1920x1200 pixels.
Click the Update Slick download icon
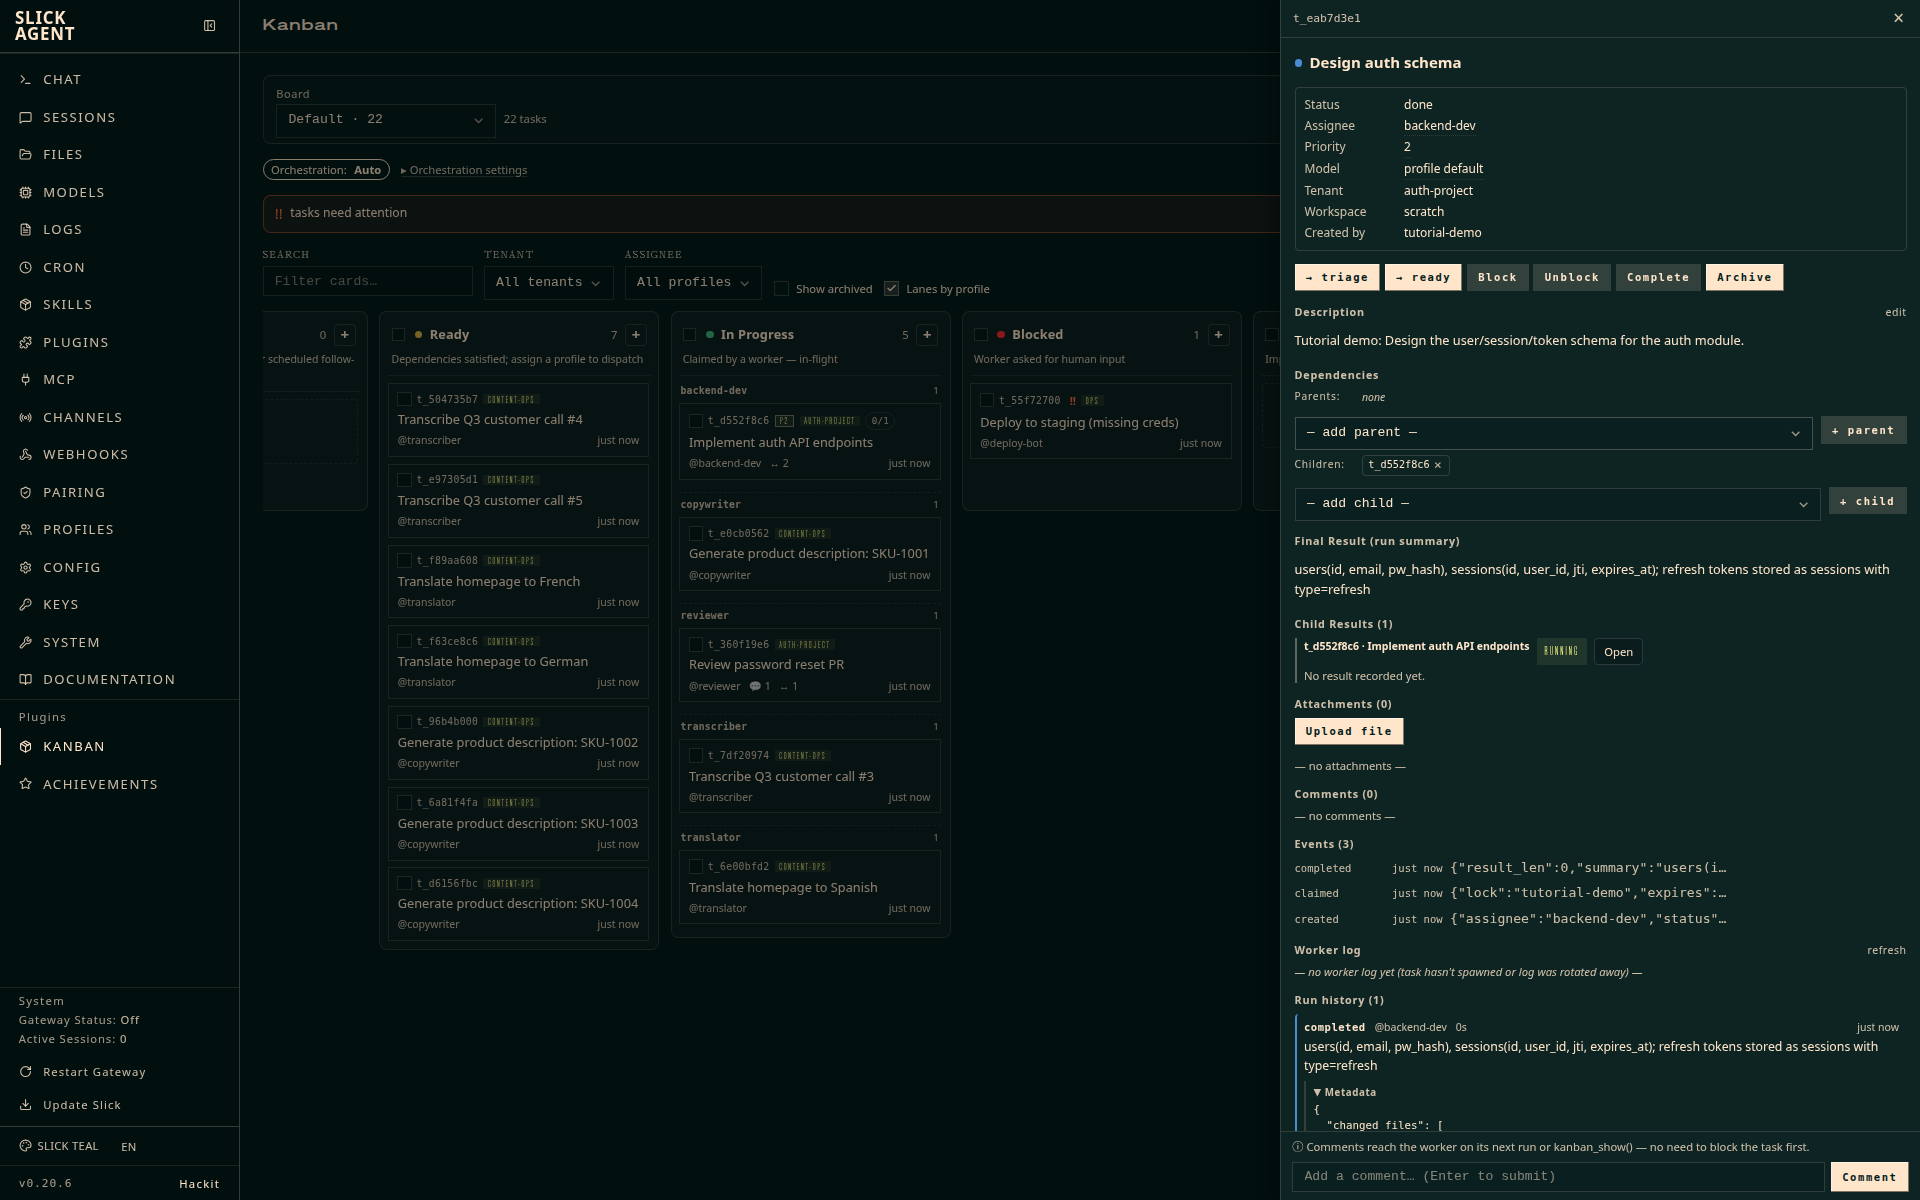pos(26,1105)
